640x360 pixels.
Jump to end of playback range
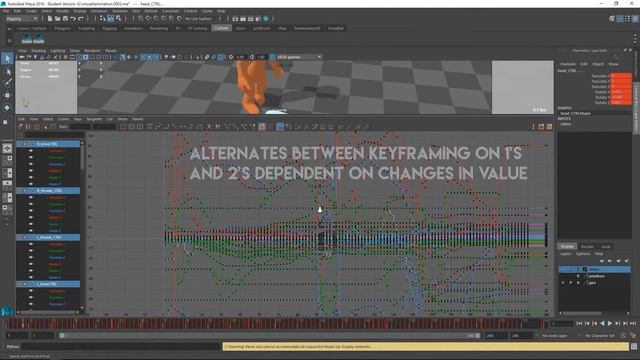tap(633, 323)
